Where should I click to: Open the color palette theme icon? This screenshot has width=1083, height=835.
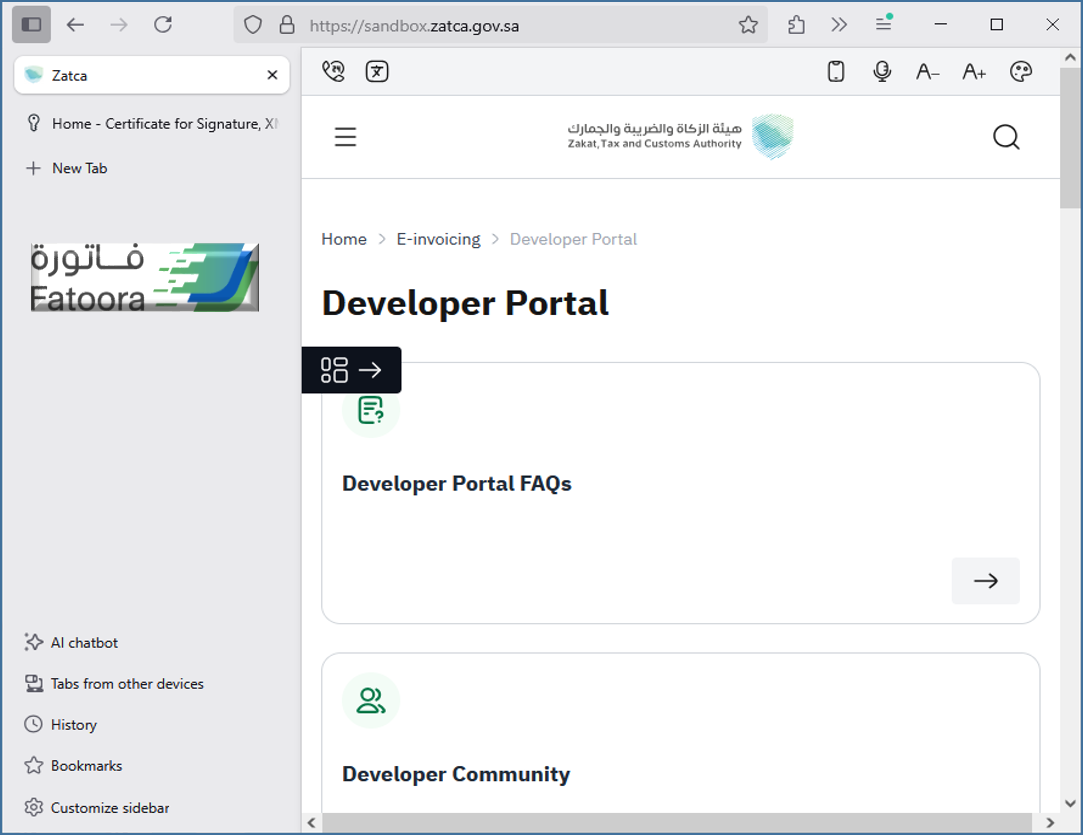point(1020,72)
